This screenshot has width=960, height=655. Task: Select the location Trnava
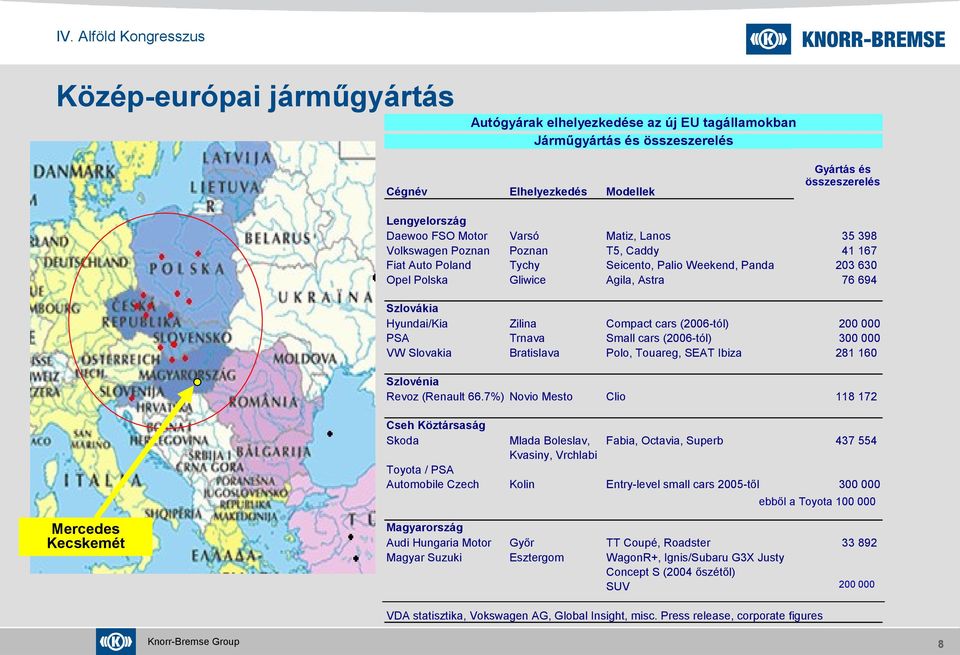point(525,338)
